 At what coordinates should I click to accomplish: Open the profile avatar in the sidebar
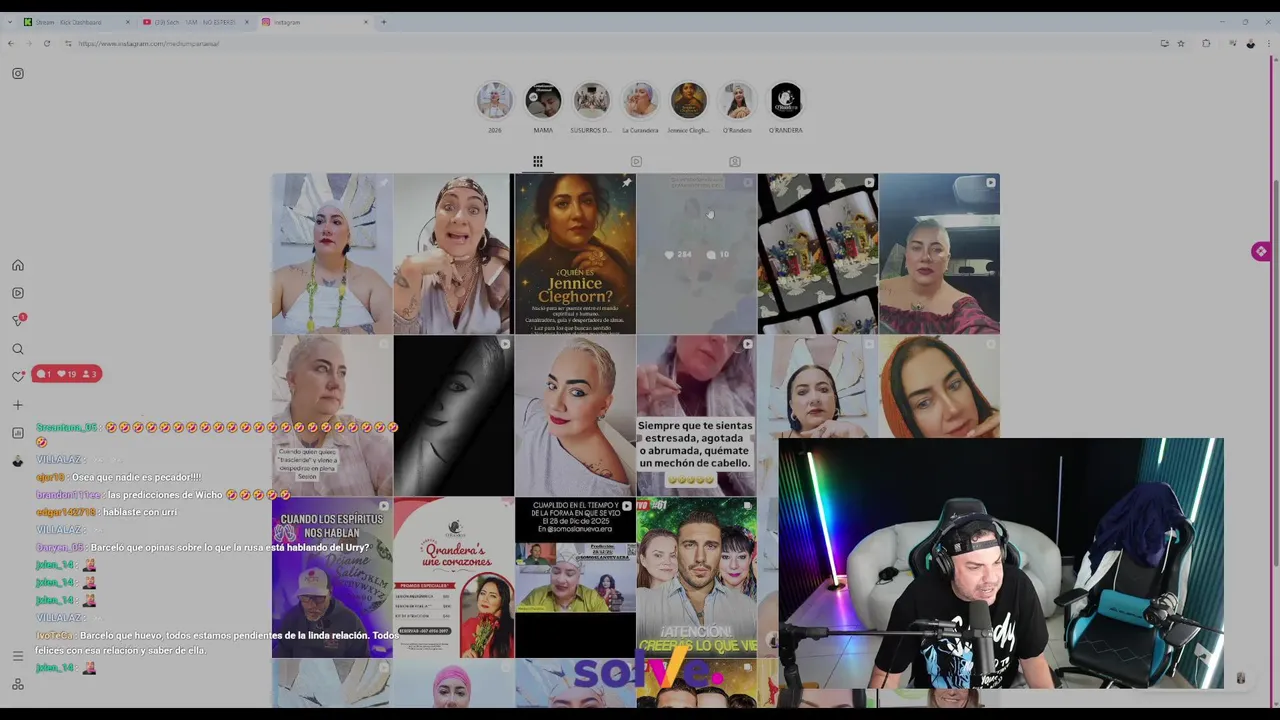pos(18,461)
